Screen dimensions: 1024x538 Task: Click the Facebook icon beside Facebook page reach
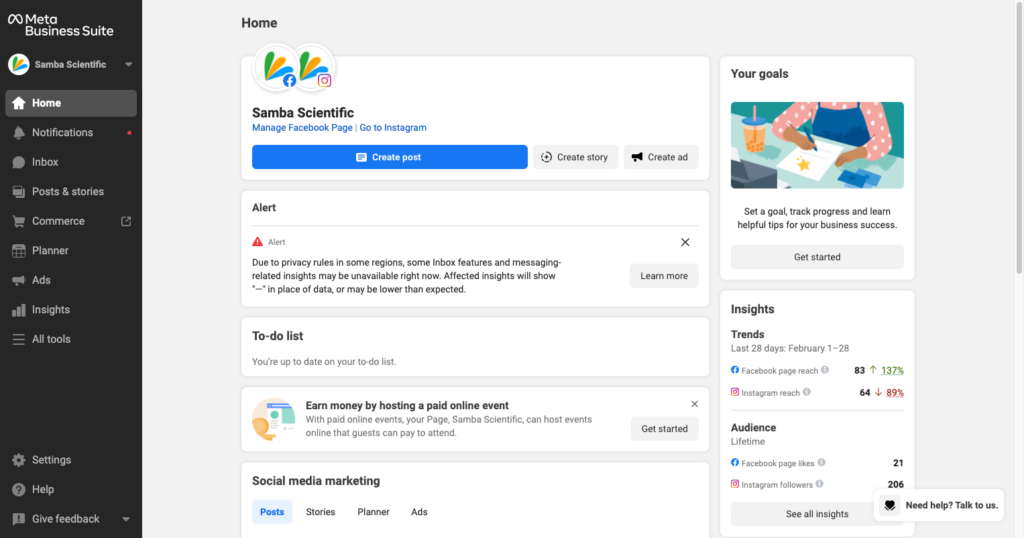click(735, 370)
